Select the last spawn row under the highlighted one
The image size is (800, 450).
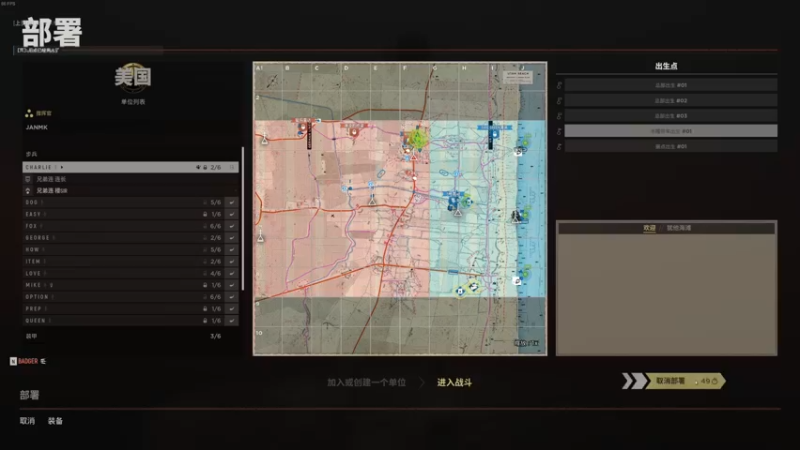(670, 146)
